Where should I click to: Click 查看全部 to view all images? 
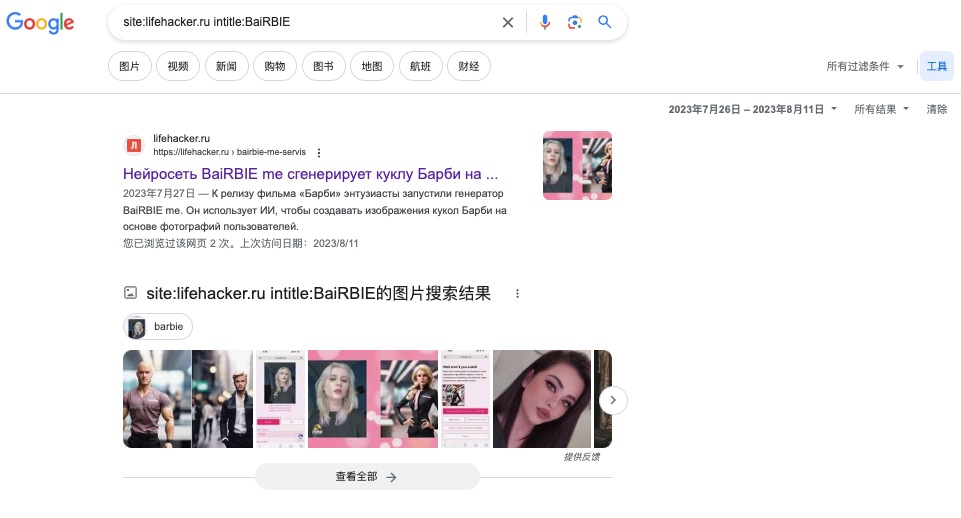(x=366, y=477)
